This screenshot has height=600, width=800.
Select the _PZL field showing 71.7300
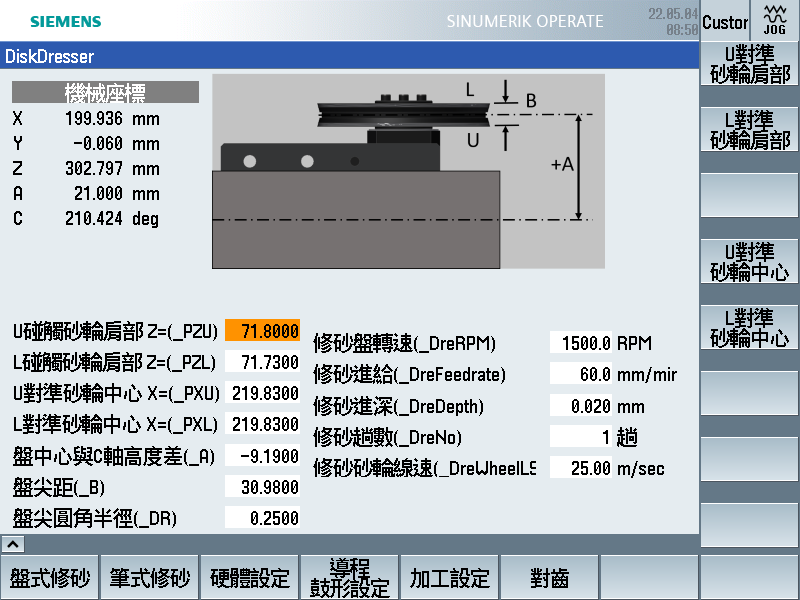pyautogui.click(x=262, y=362)
